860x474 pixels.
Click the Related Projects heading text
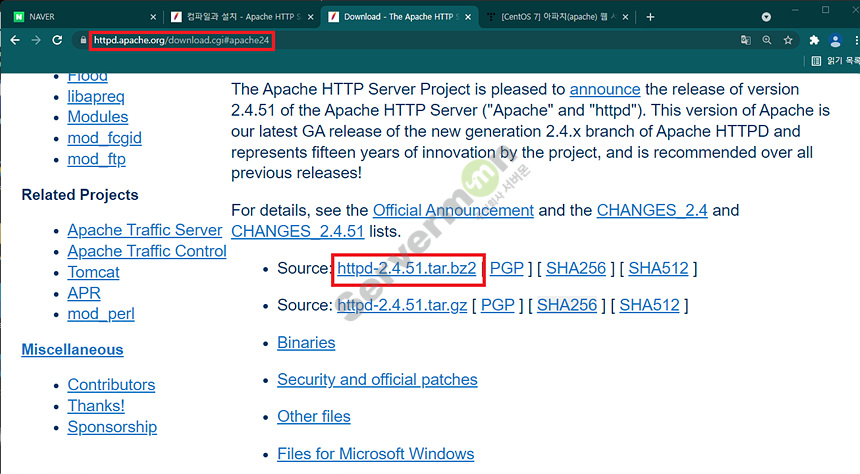click(x=80, y=195)
